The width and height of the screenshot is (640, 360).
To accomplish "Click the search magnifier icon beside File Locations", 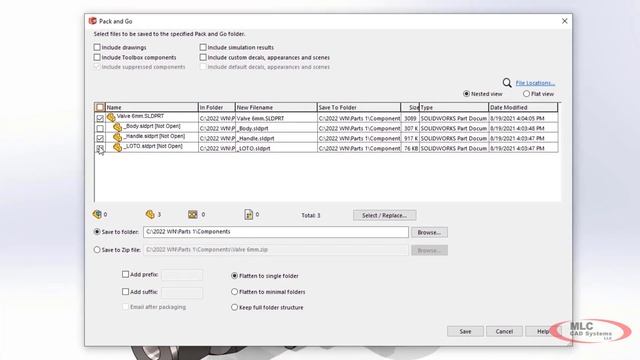I will click(507, 83).
